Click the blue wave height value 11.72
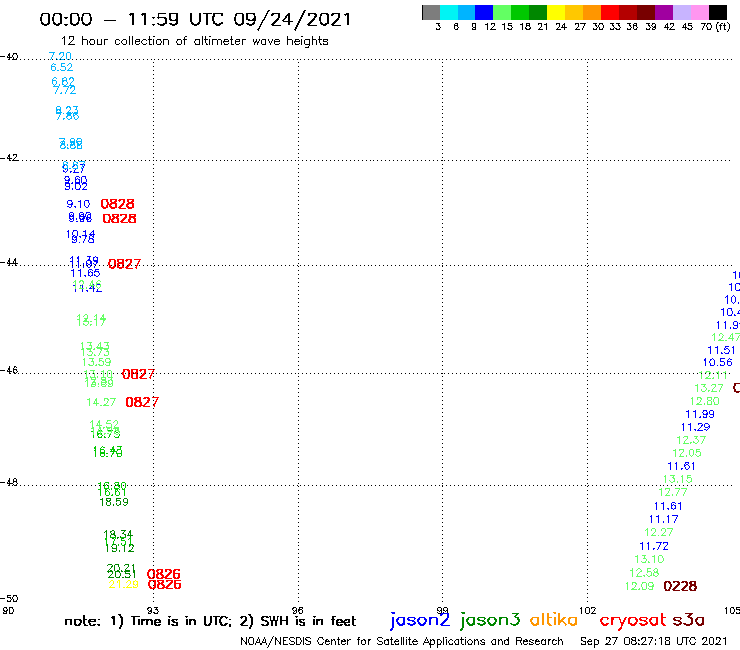The image size is (740, 650). [654, 547]
